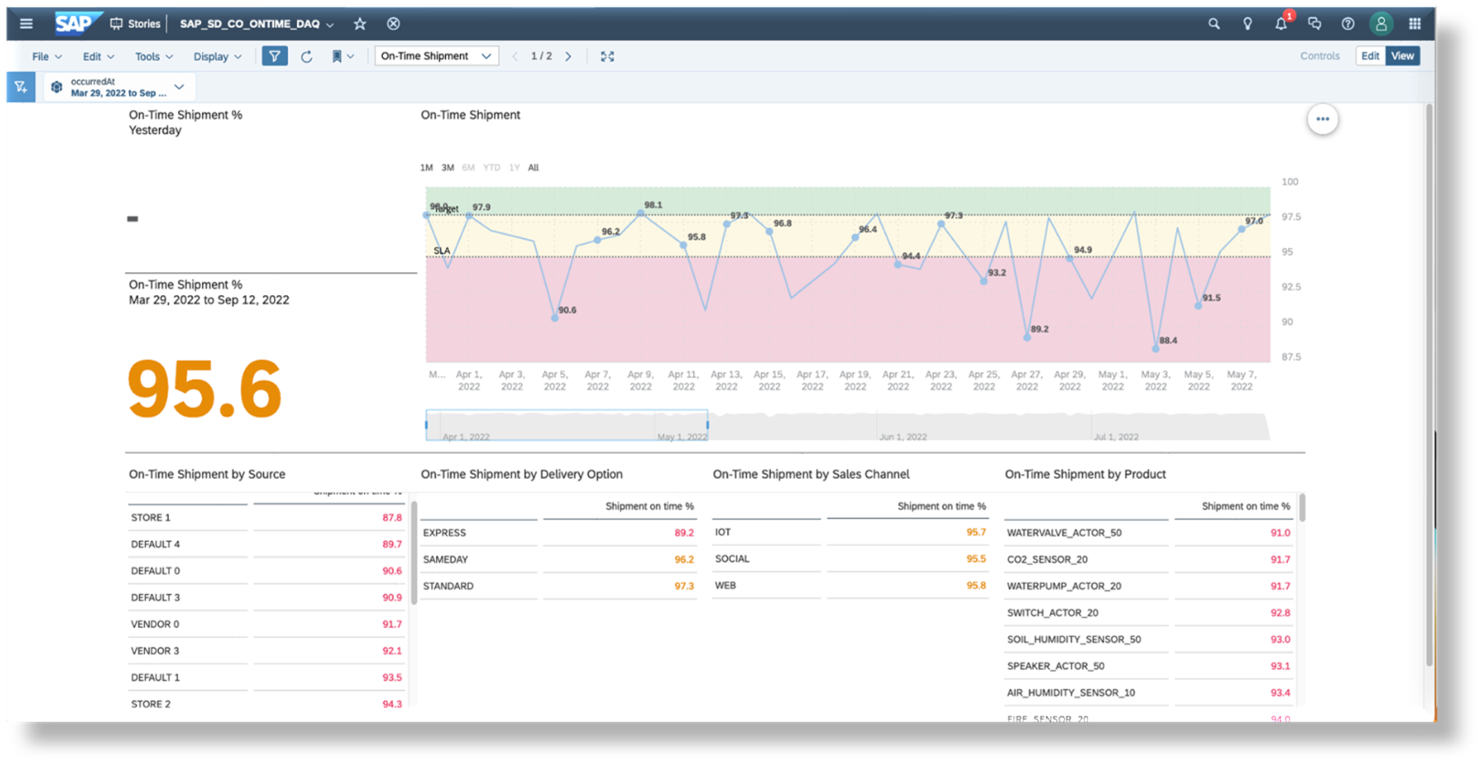Viewport: 1484px width, 770px height.
Task: Select VENDOR 0 source row
Action: [x=266, y=624]
